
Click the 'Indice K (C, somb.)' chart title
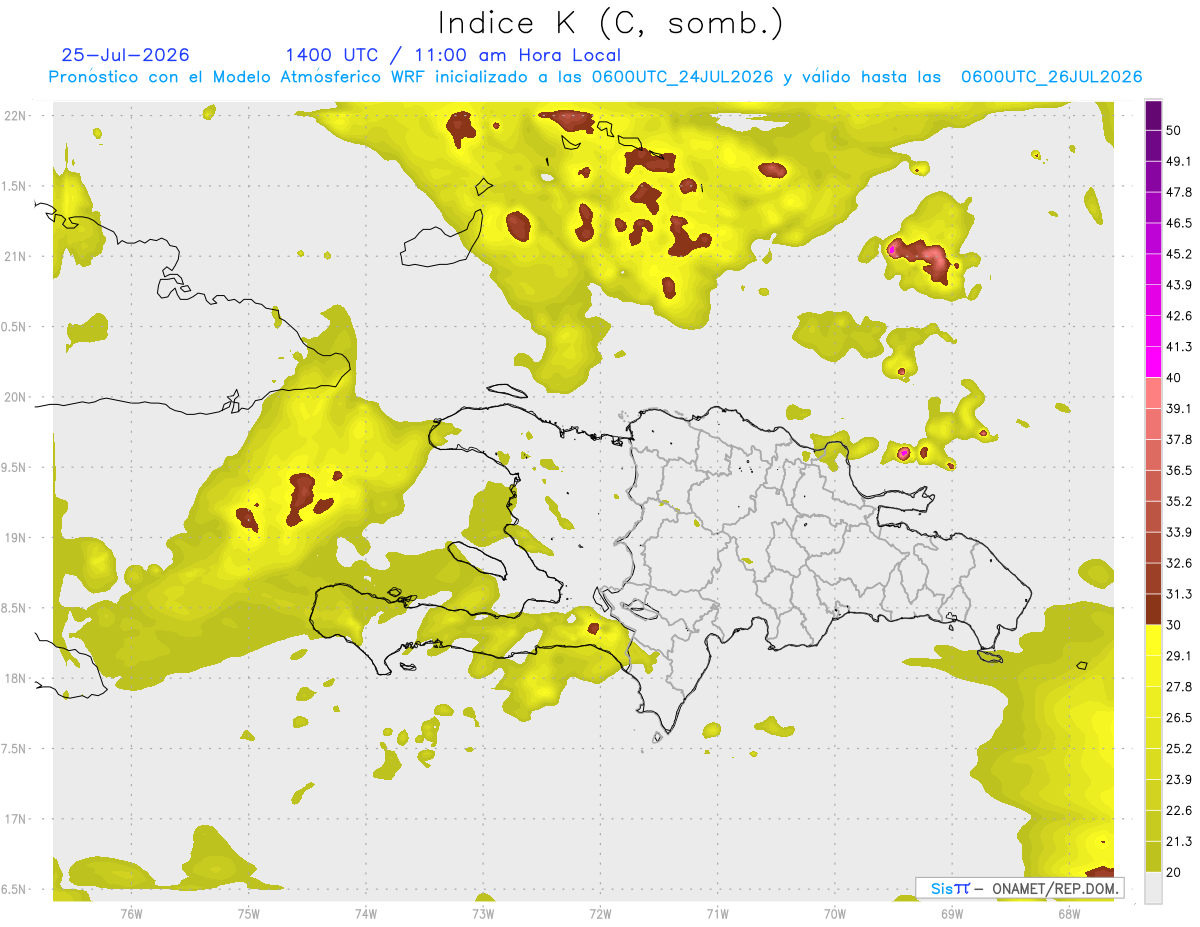pyautogui.click(x=611, y=23)
